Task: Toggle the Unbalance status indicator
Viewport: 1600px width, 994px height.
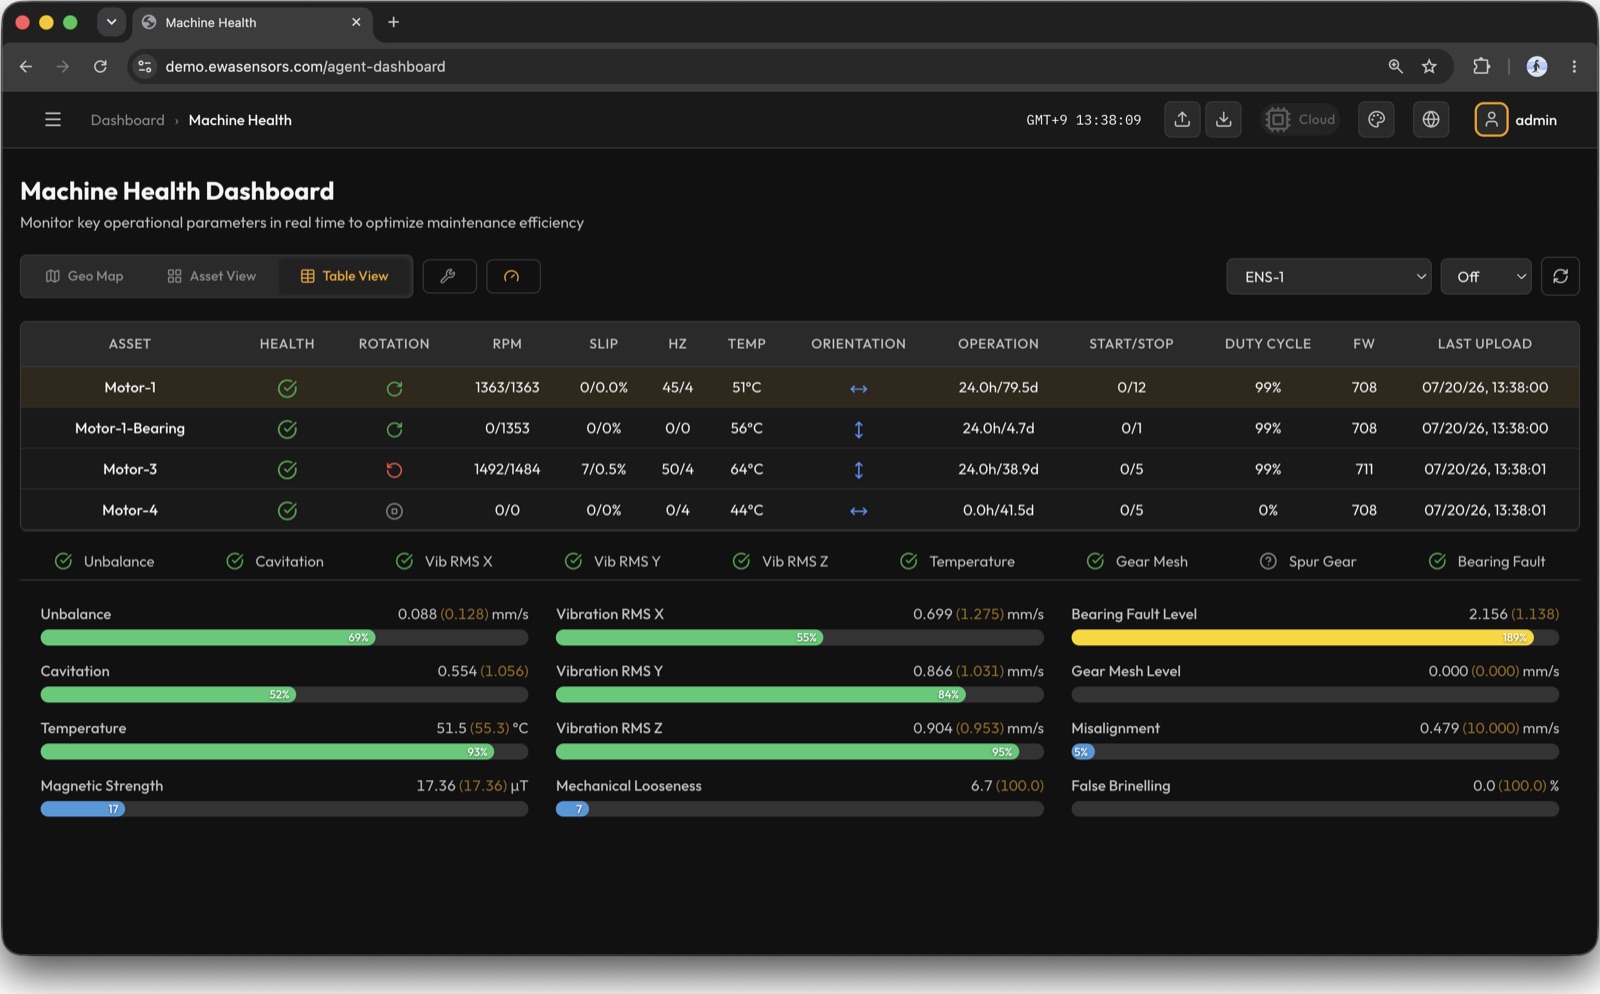Action: point(104,562)
